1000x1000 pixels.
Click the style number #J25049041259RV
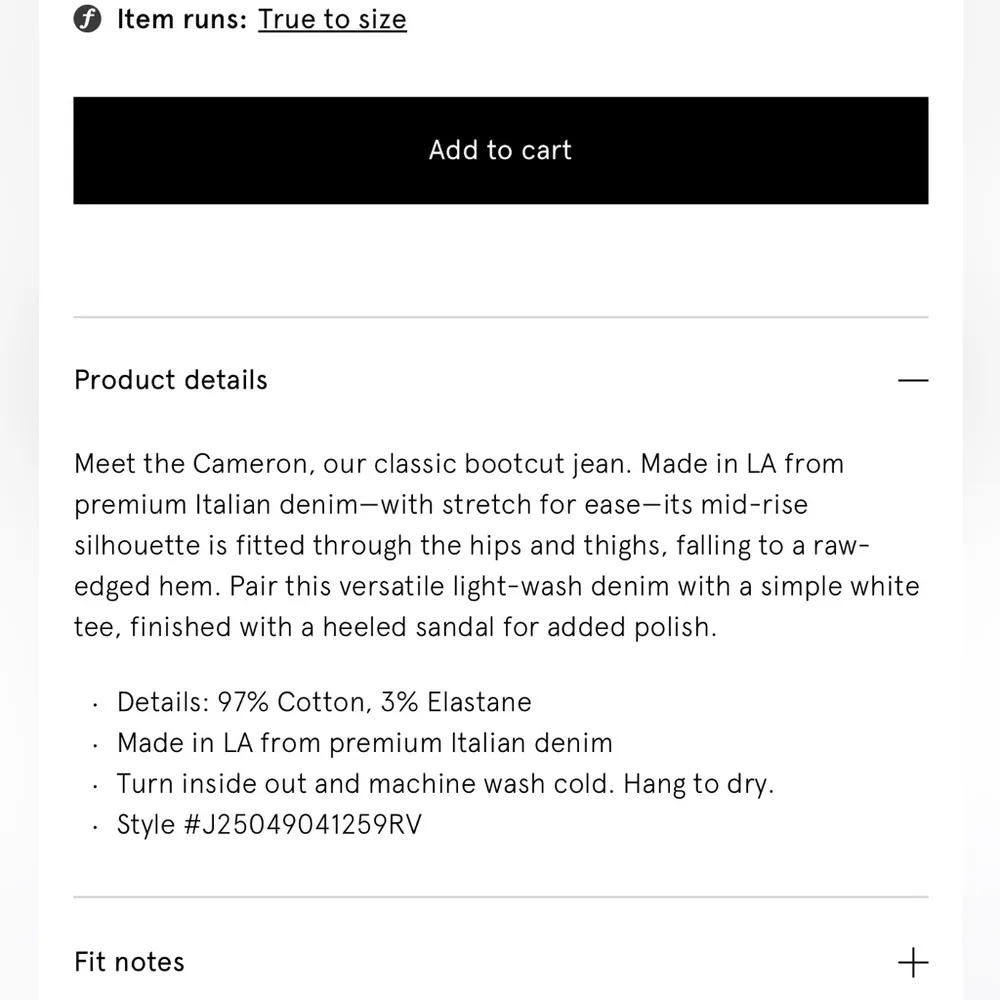pyautogui.click(x=269, y=826)
